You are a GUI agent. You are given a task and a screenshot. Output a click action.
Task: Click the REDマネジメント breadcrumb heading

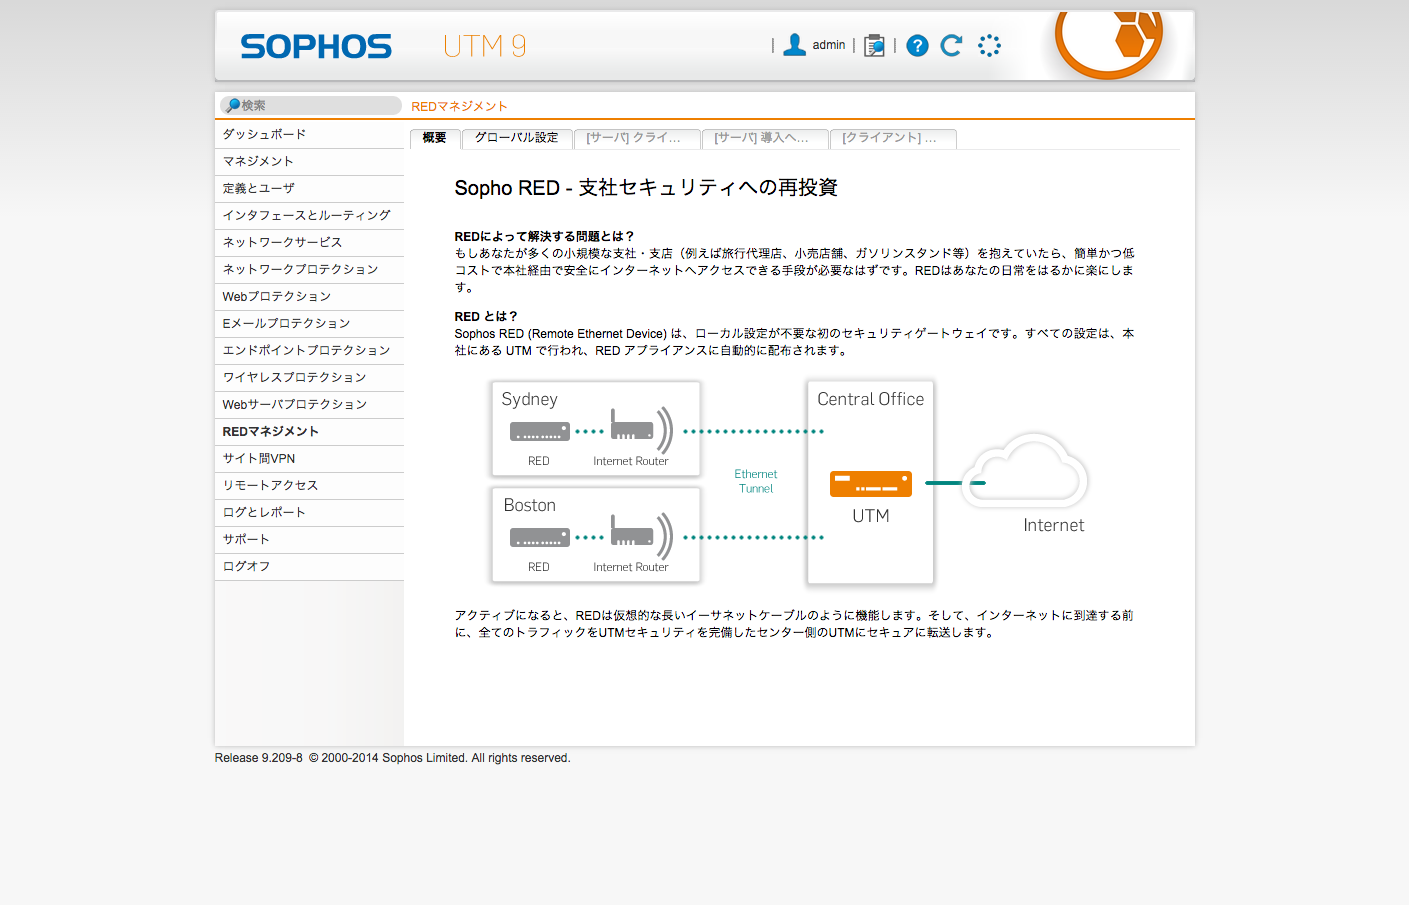[x=459, y=106]
